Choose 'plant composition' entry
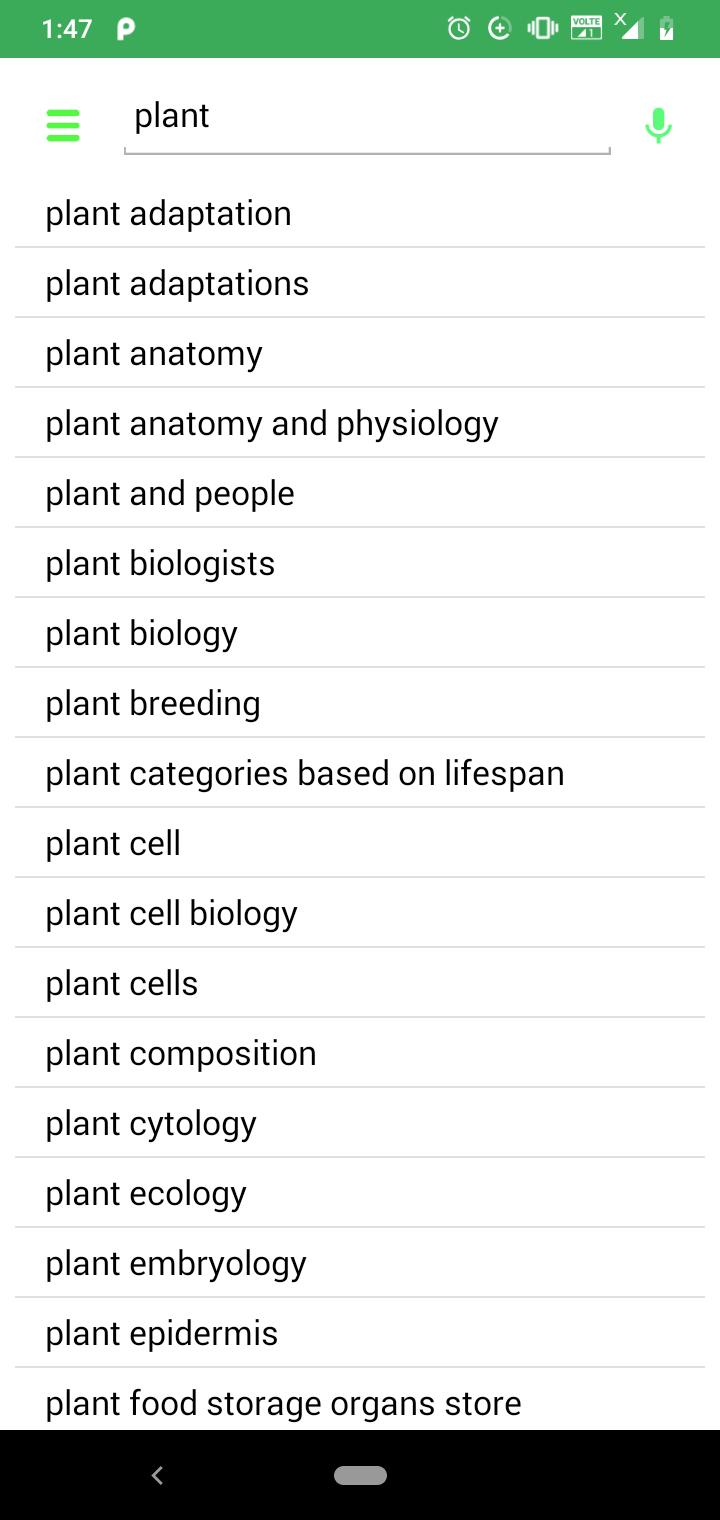Screen dimensions: 720x1520 click(360, 1053)
